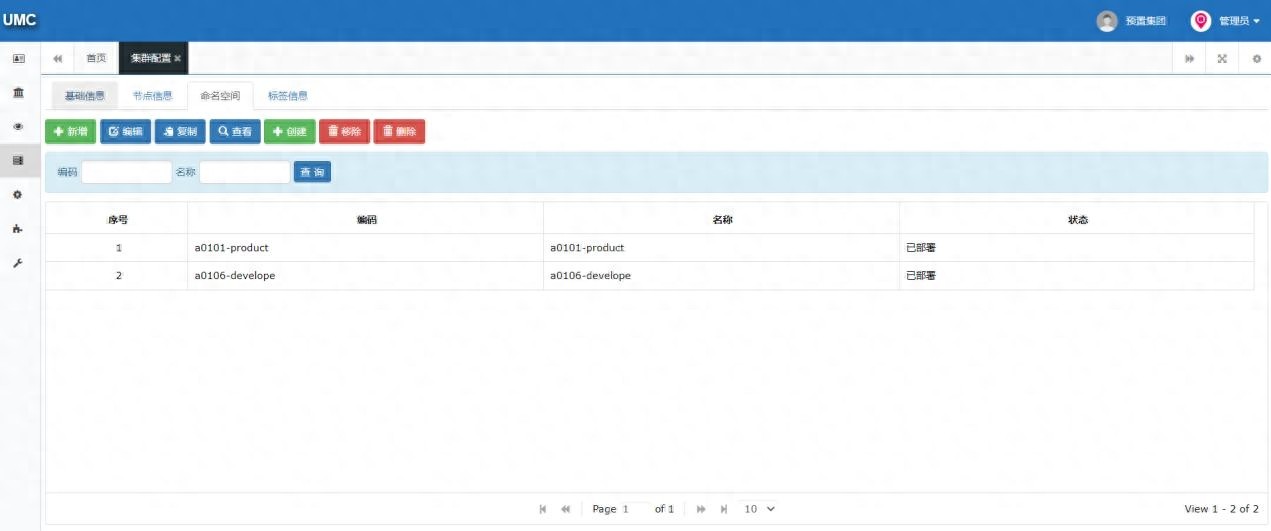The width and height of the screenshot is (1271, 531).
Task: Click the red 删除 button
Action: (x=399, y=132)
